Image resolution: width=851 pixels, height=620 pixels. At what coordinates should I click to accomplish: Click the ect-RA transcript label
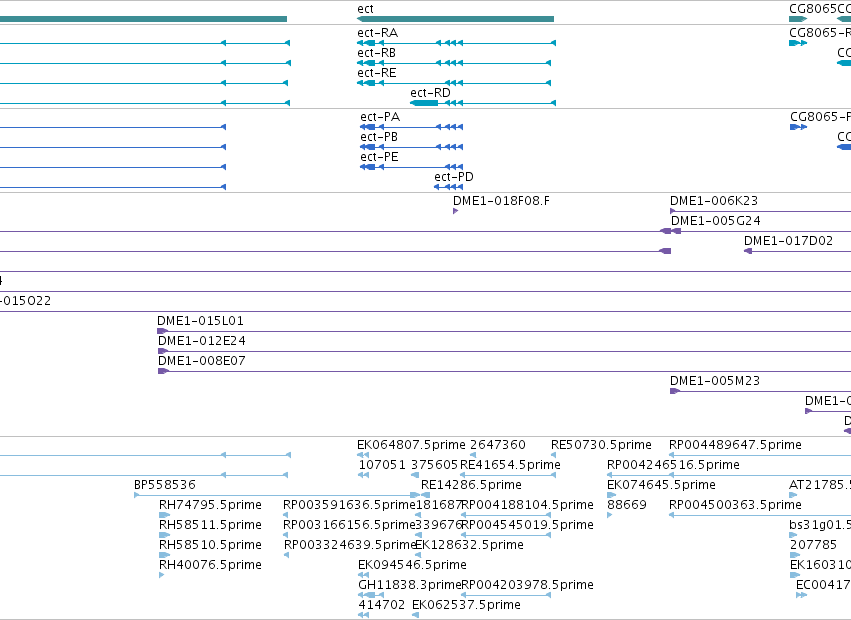coord(378,33)
